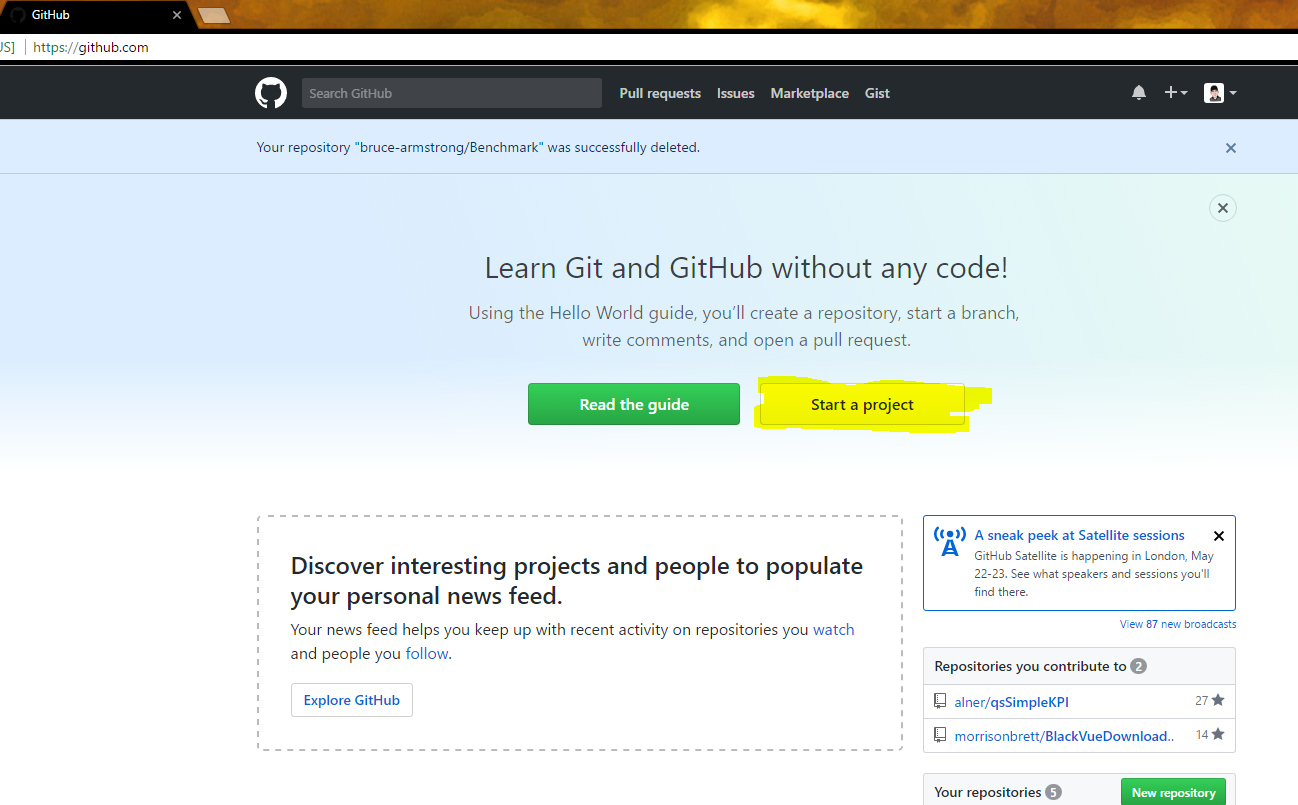Click the Learn Git and GitHub heading
This screenshot has width=1298, height=805.
point(746,268)
